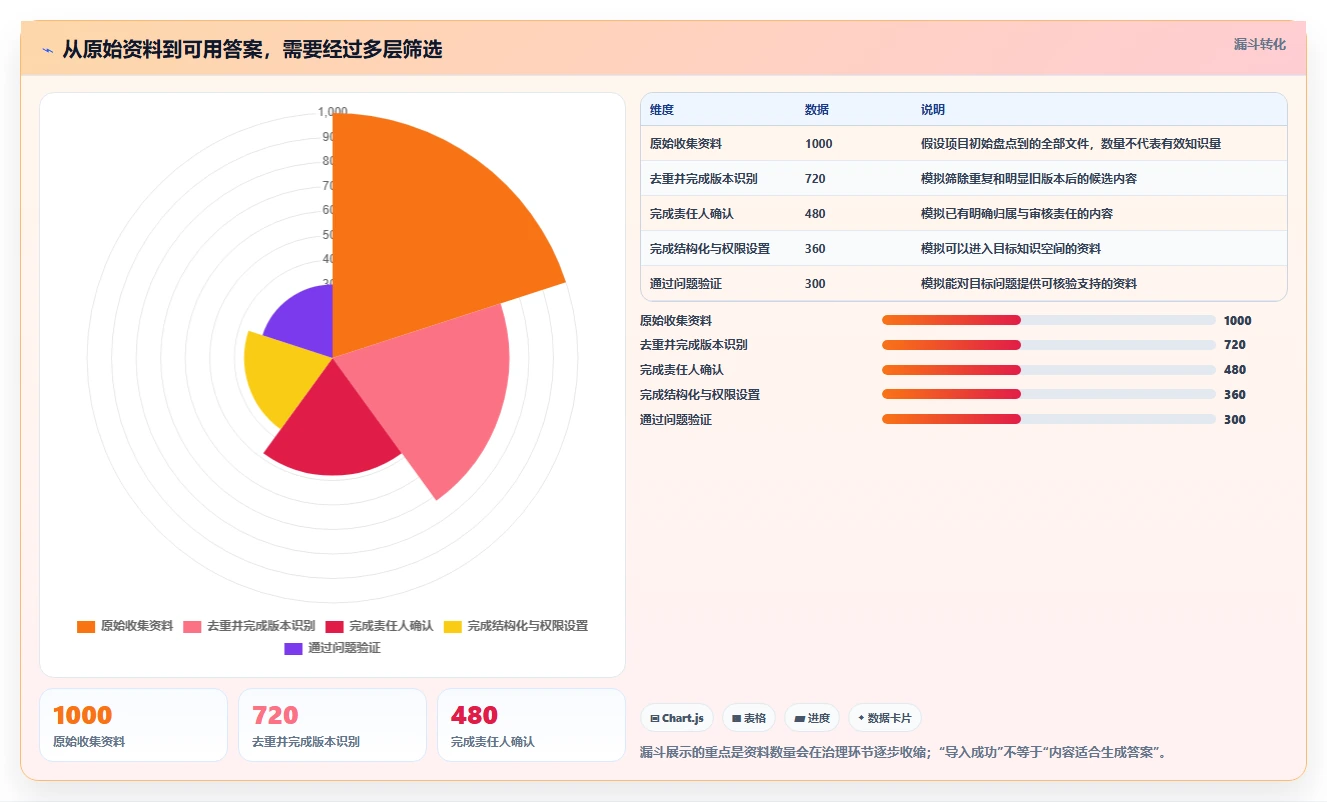This screenshot has height=802, width=1327.
Task: Toggle the purple 通过问题验证 legend item
Action: coord(332,648)
